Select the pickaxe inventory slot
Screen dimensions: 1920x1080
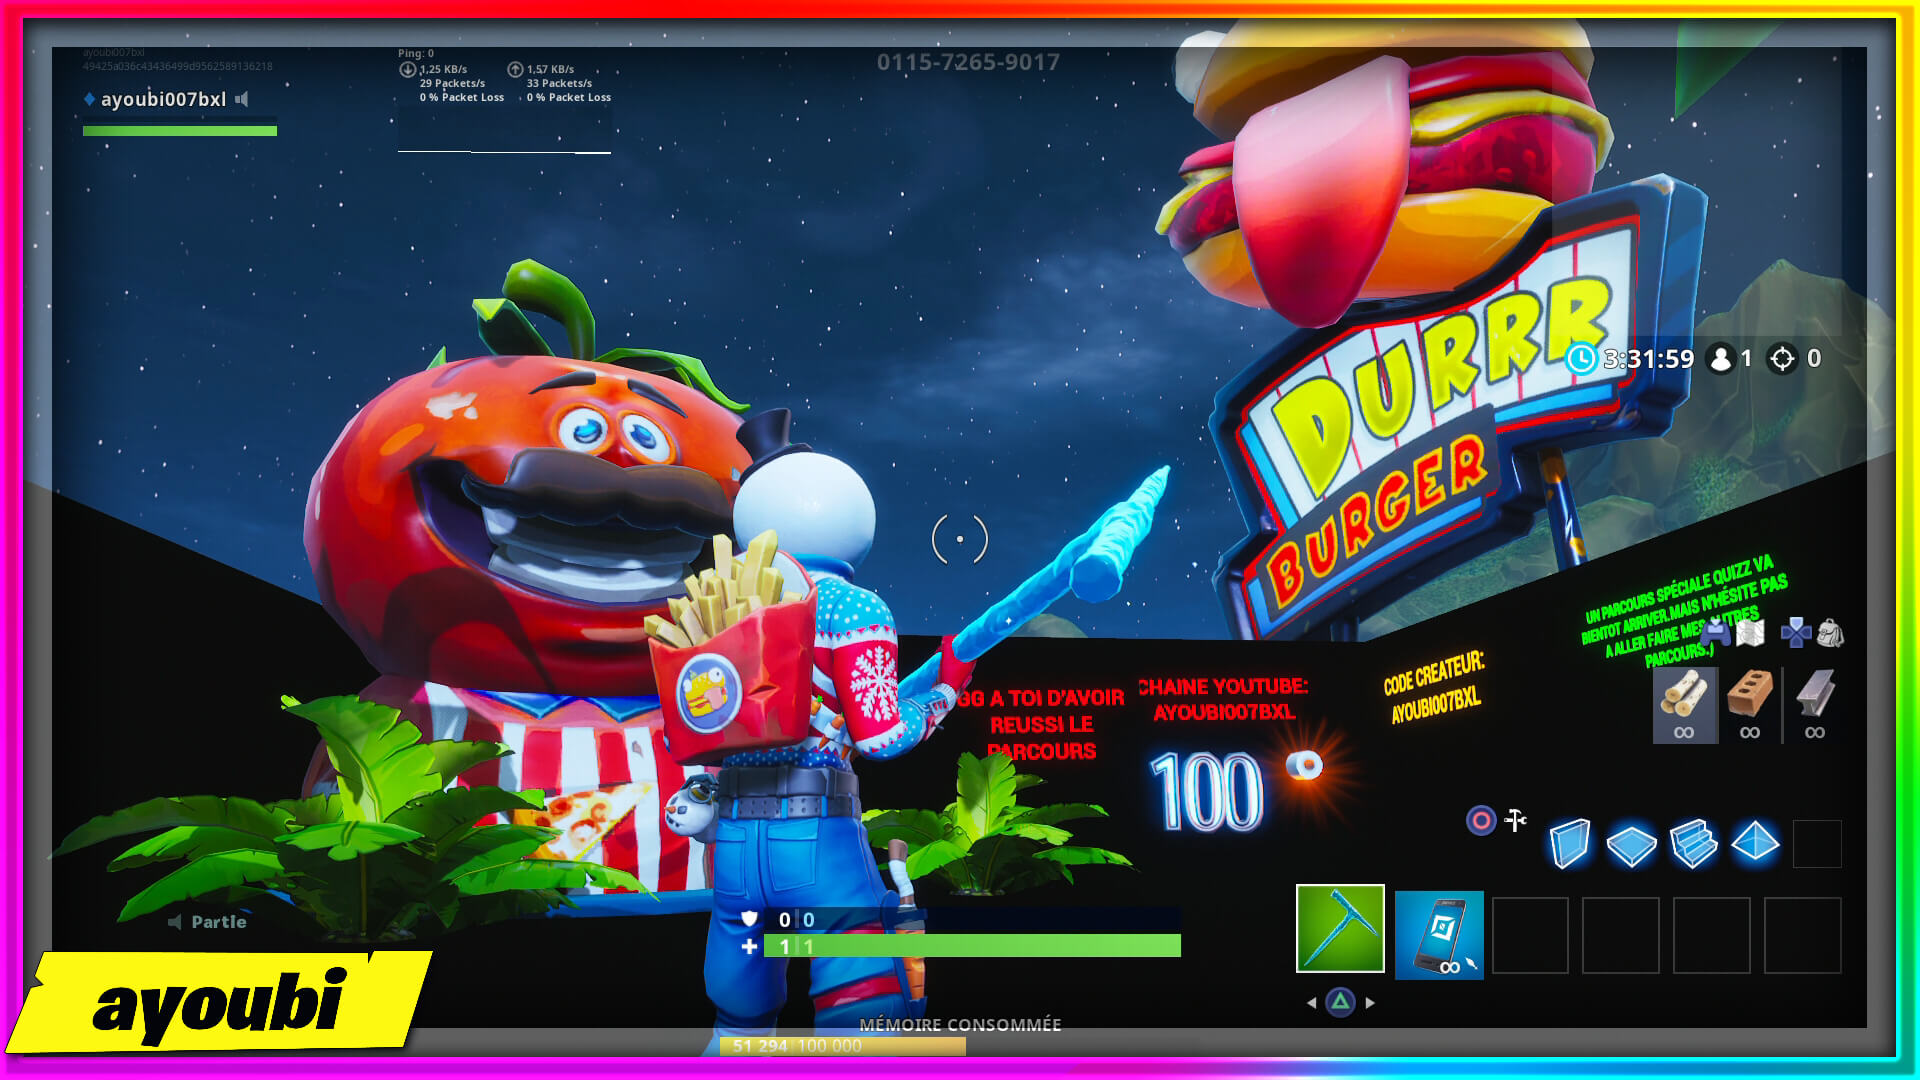point(1340,929)
